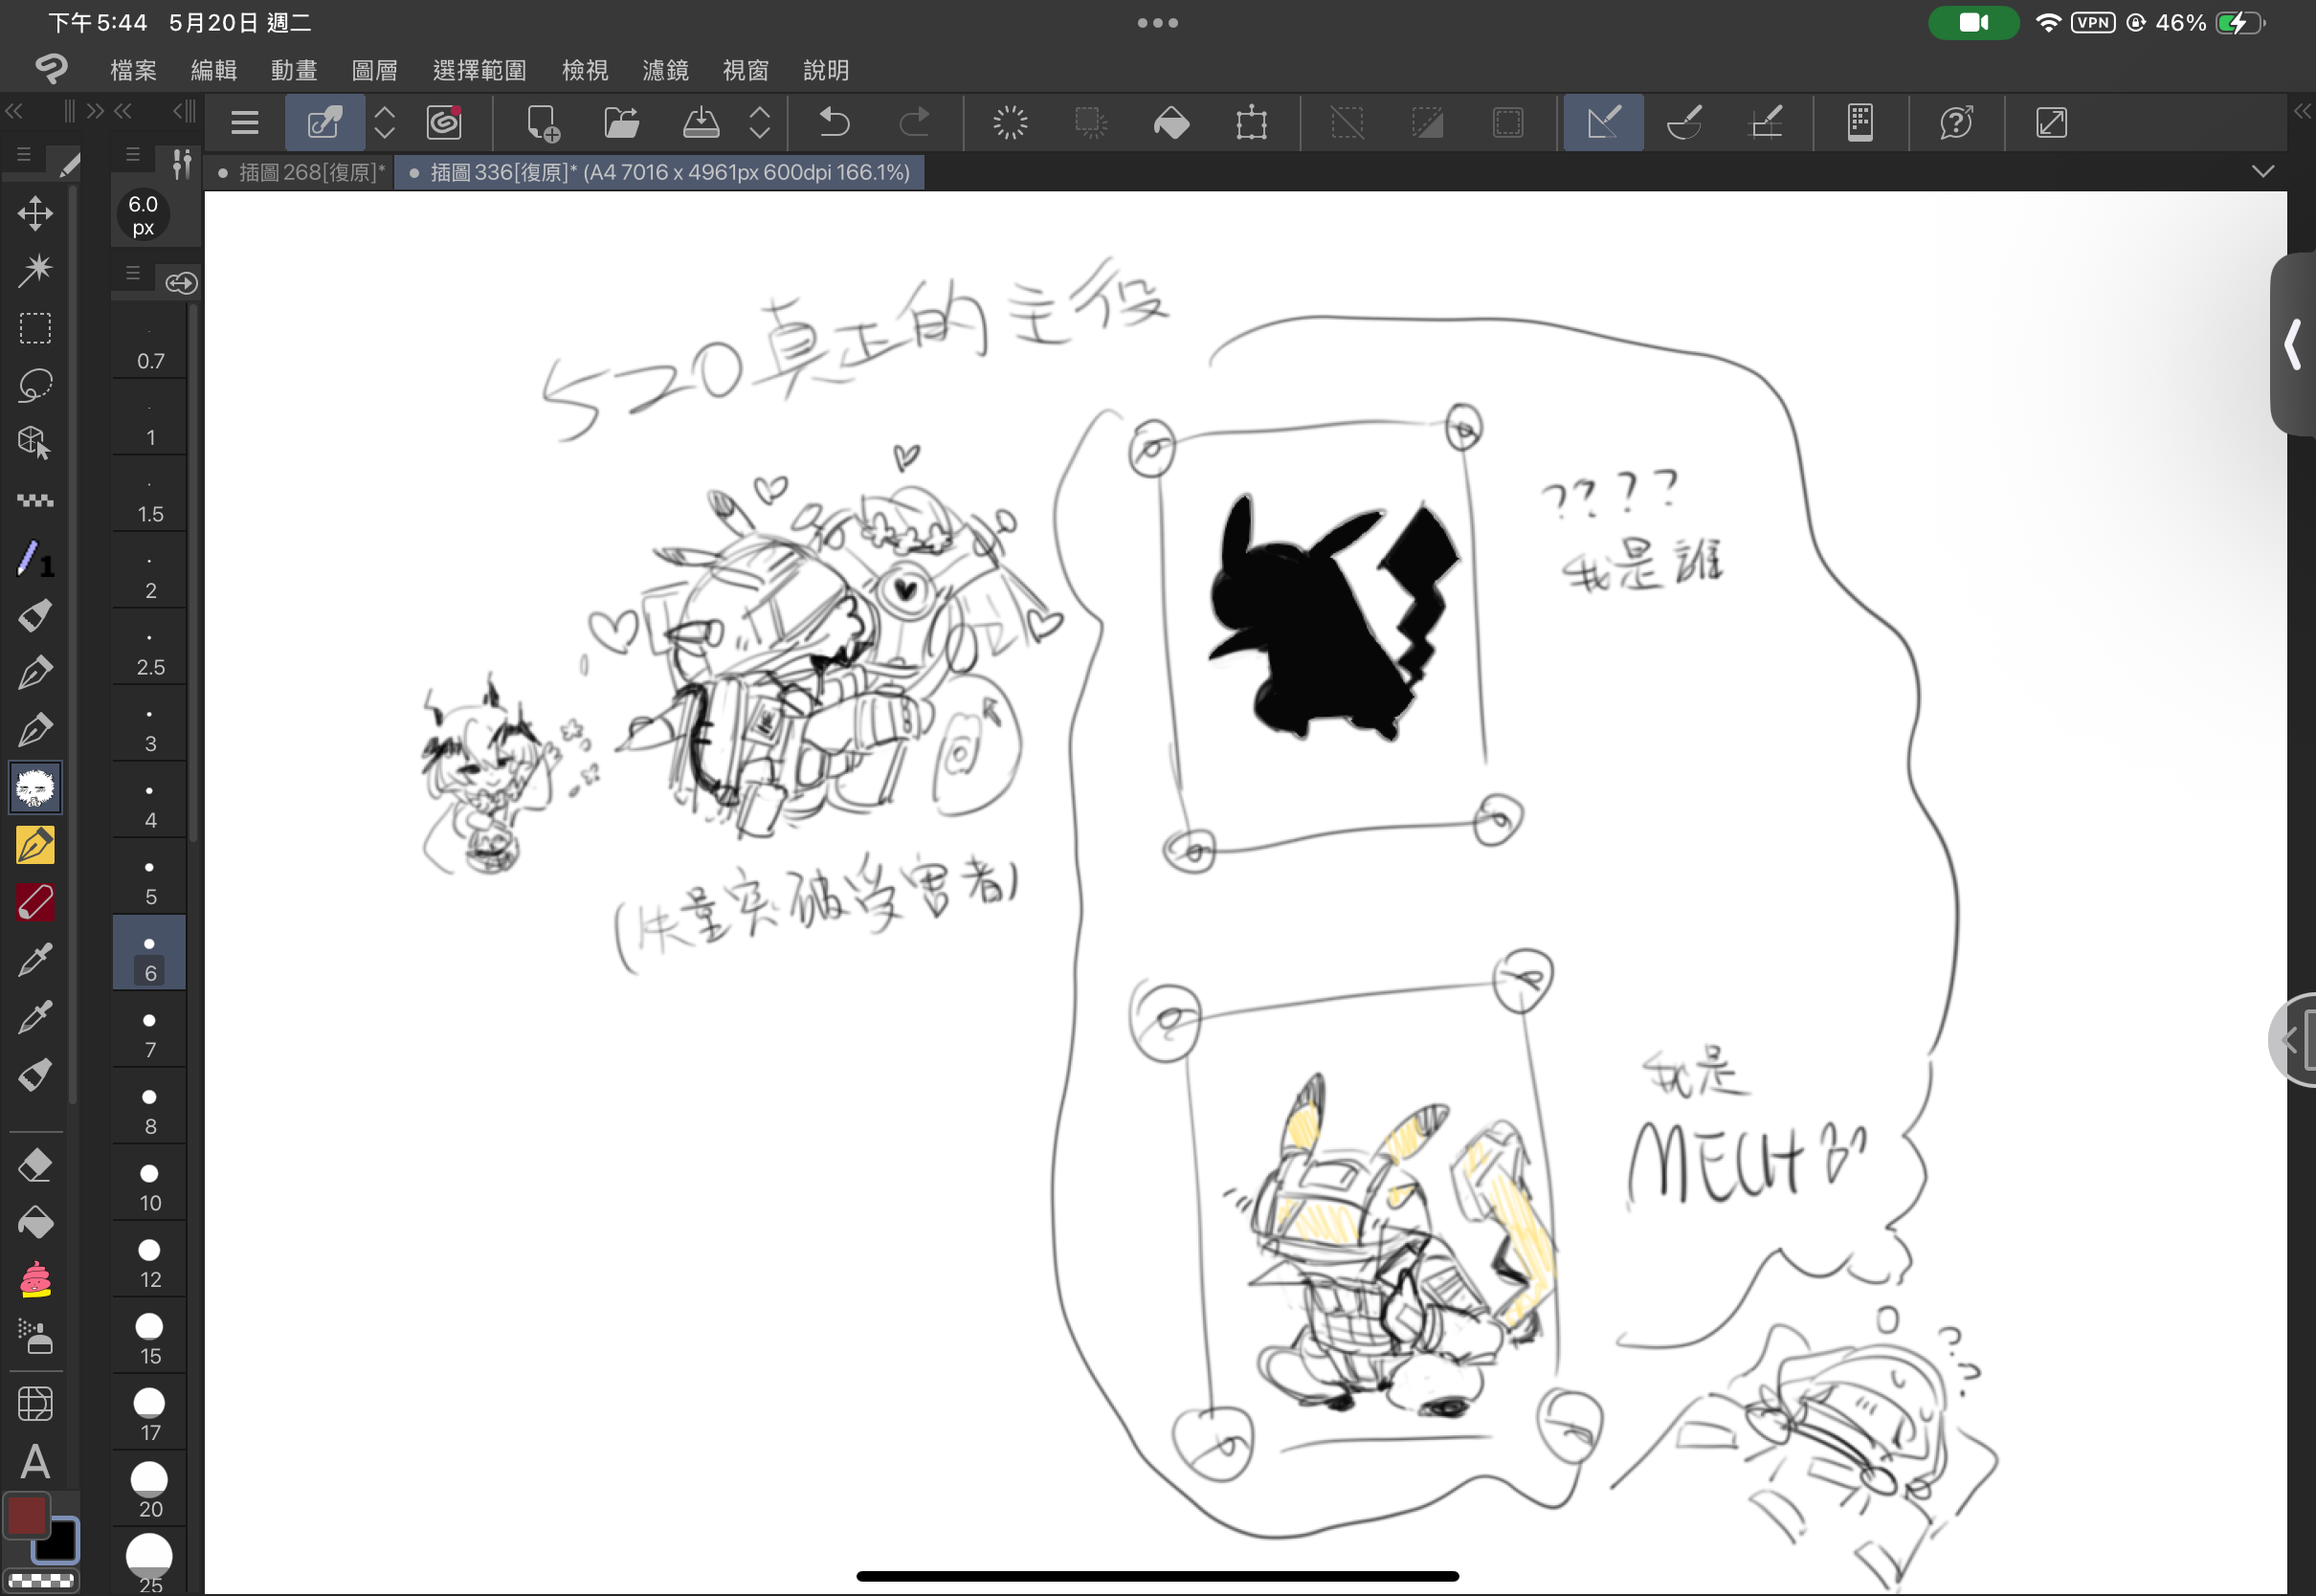Expand the lower right side panel handle
2316x1596 pixels.
(x=2294, y=1040)
